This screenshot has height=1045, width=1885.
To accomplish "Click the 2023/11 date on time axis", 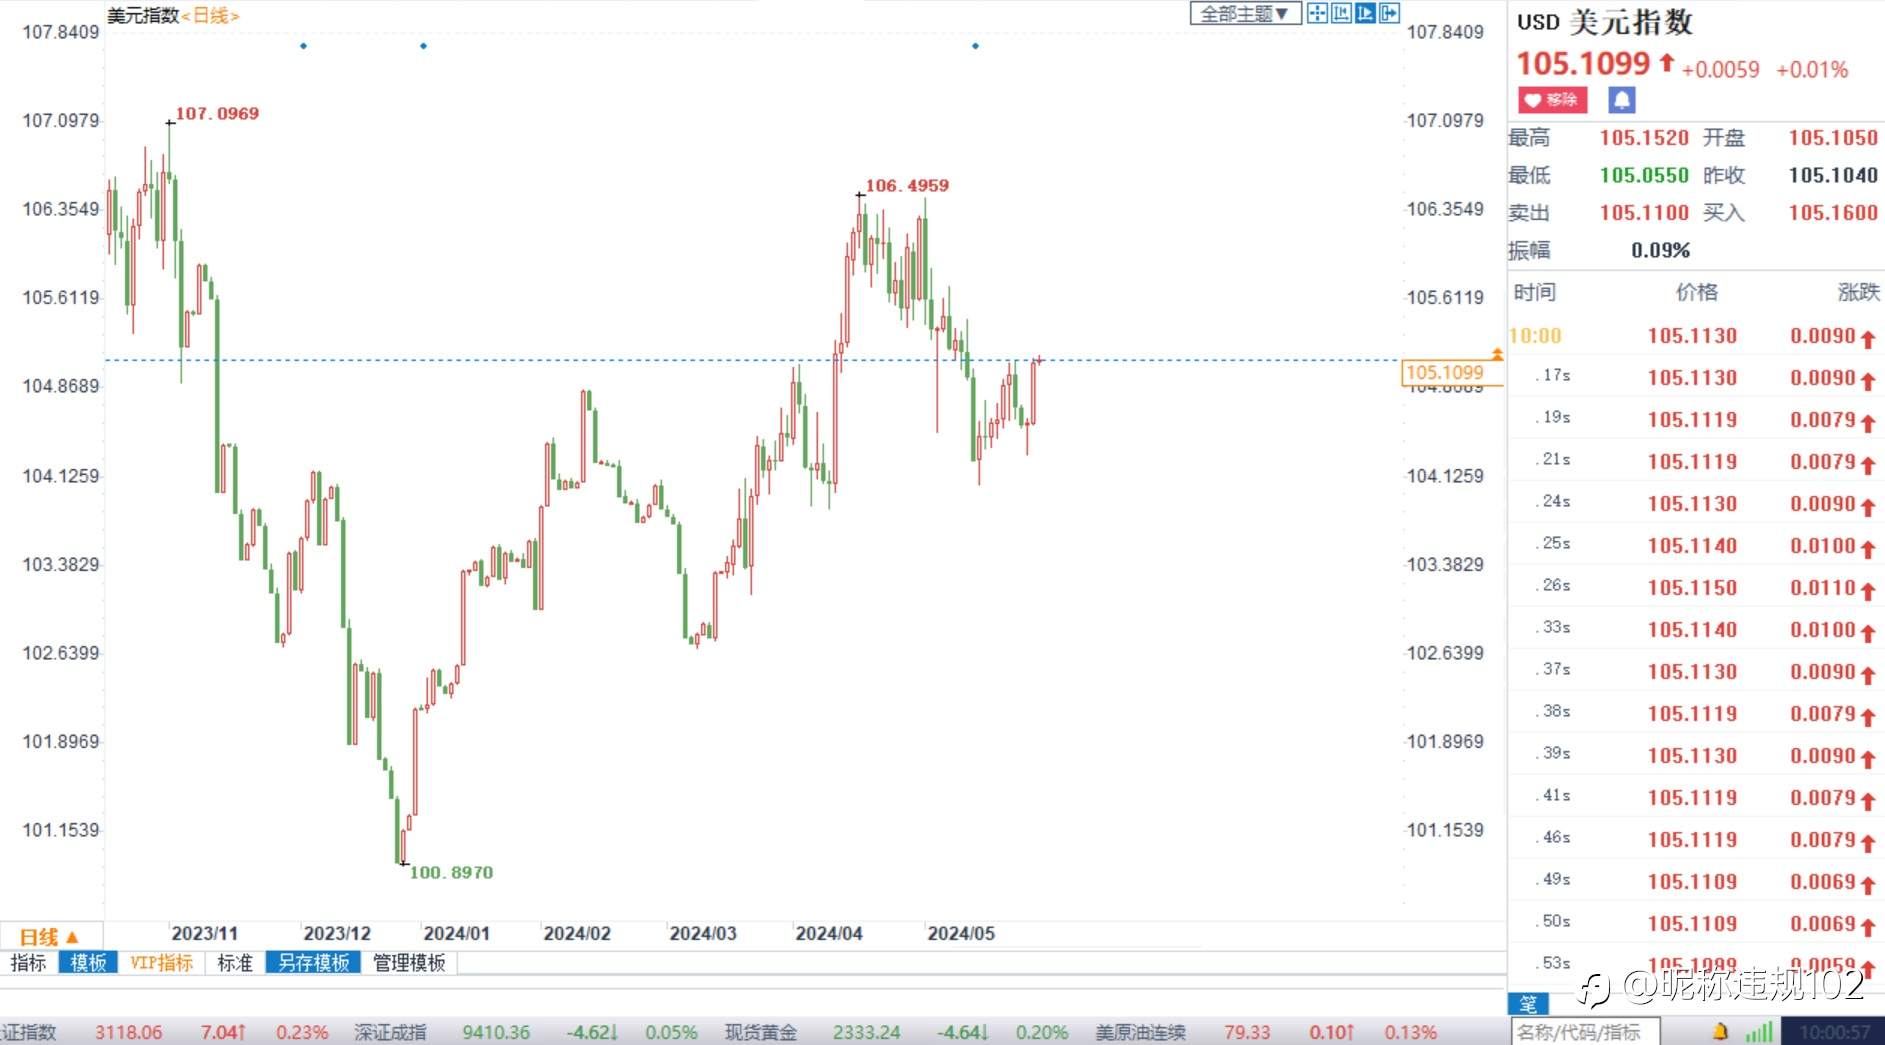I will [205, 934].
